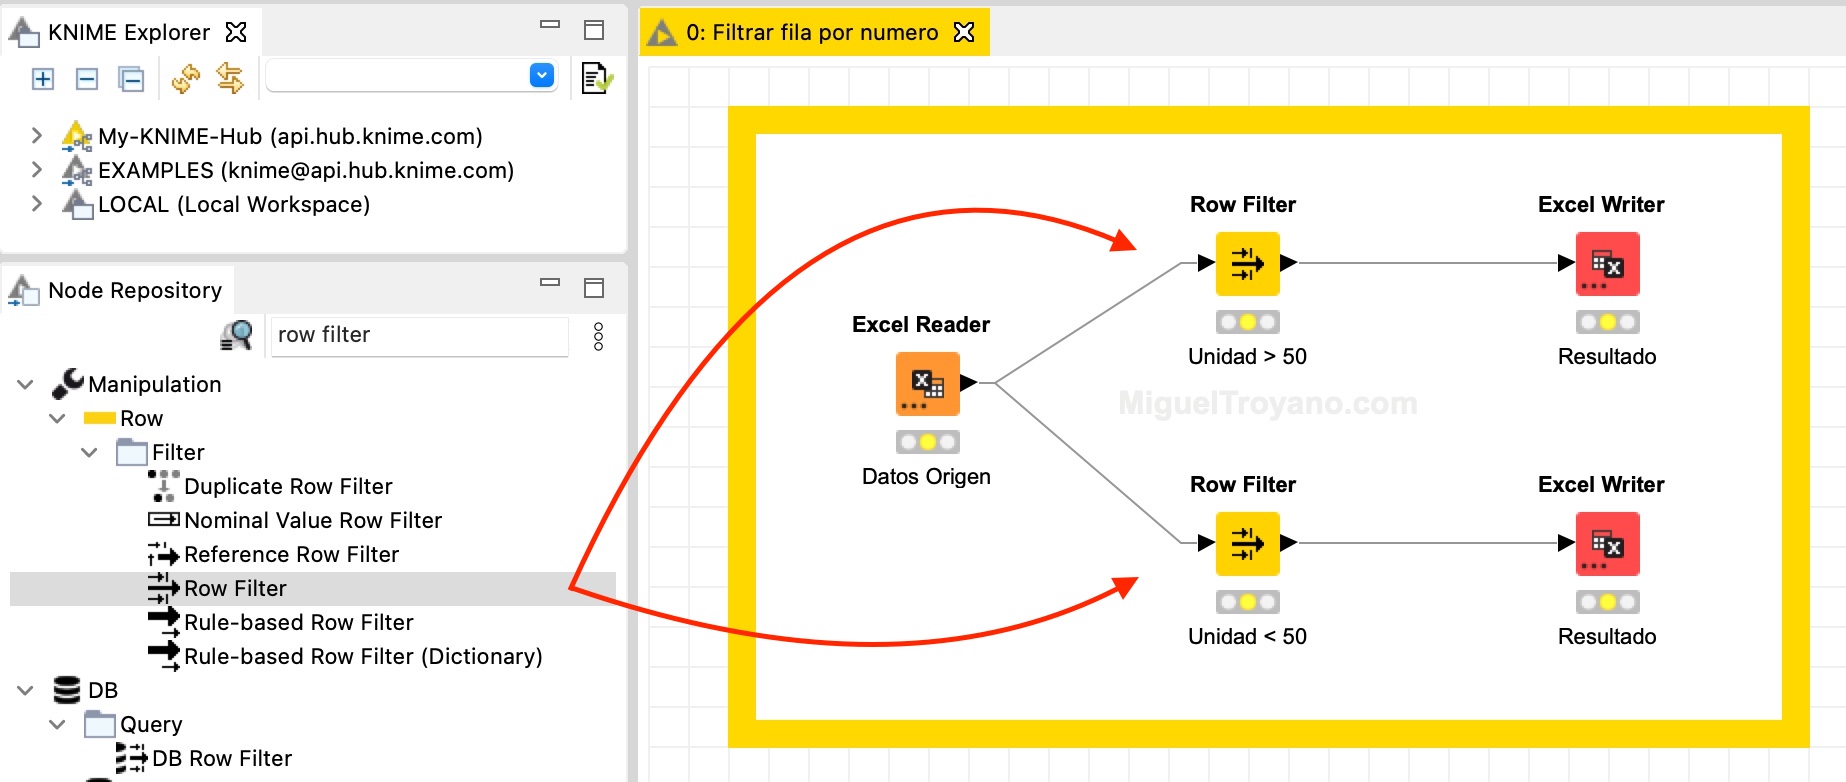Screen dimensions: 1846x782
Task: Click the output port of Unidad > 50 filter
Action: [x=1288, y=263]
